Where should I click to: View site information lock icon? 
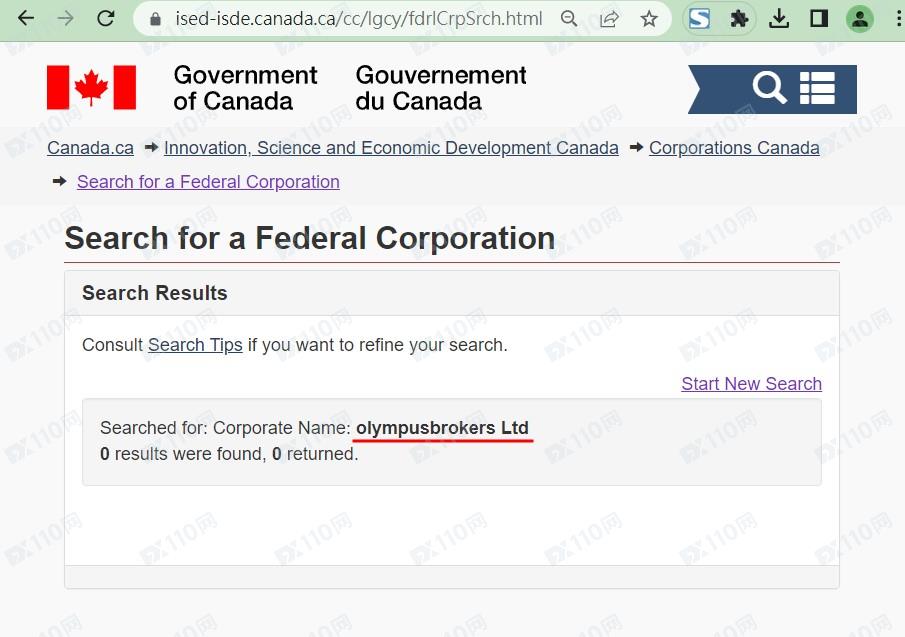[x=154, y=19]
